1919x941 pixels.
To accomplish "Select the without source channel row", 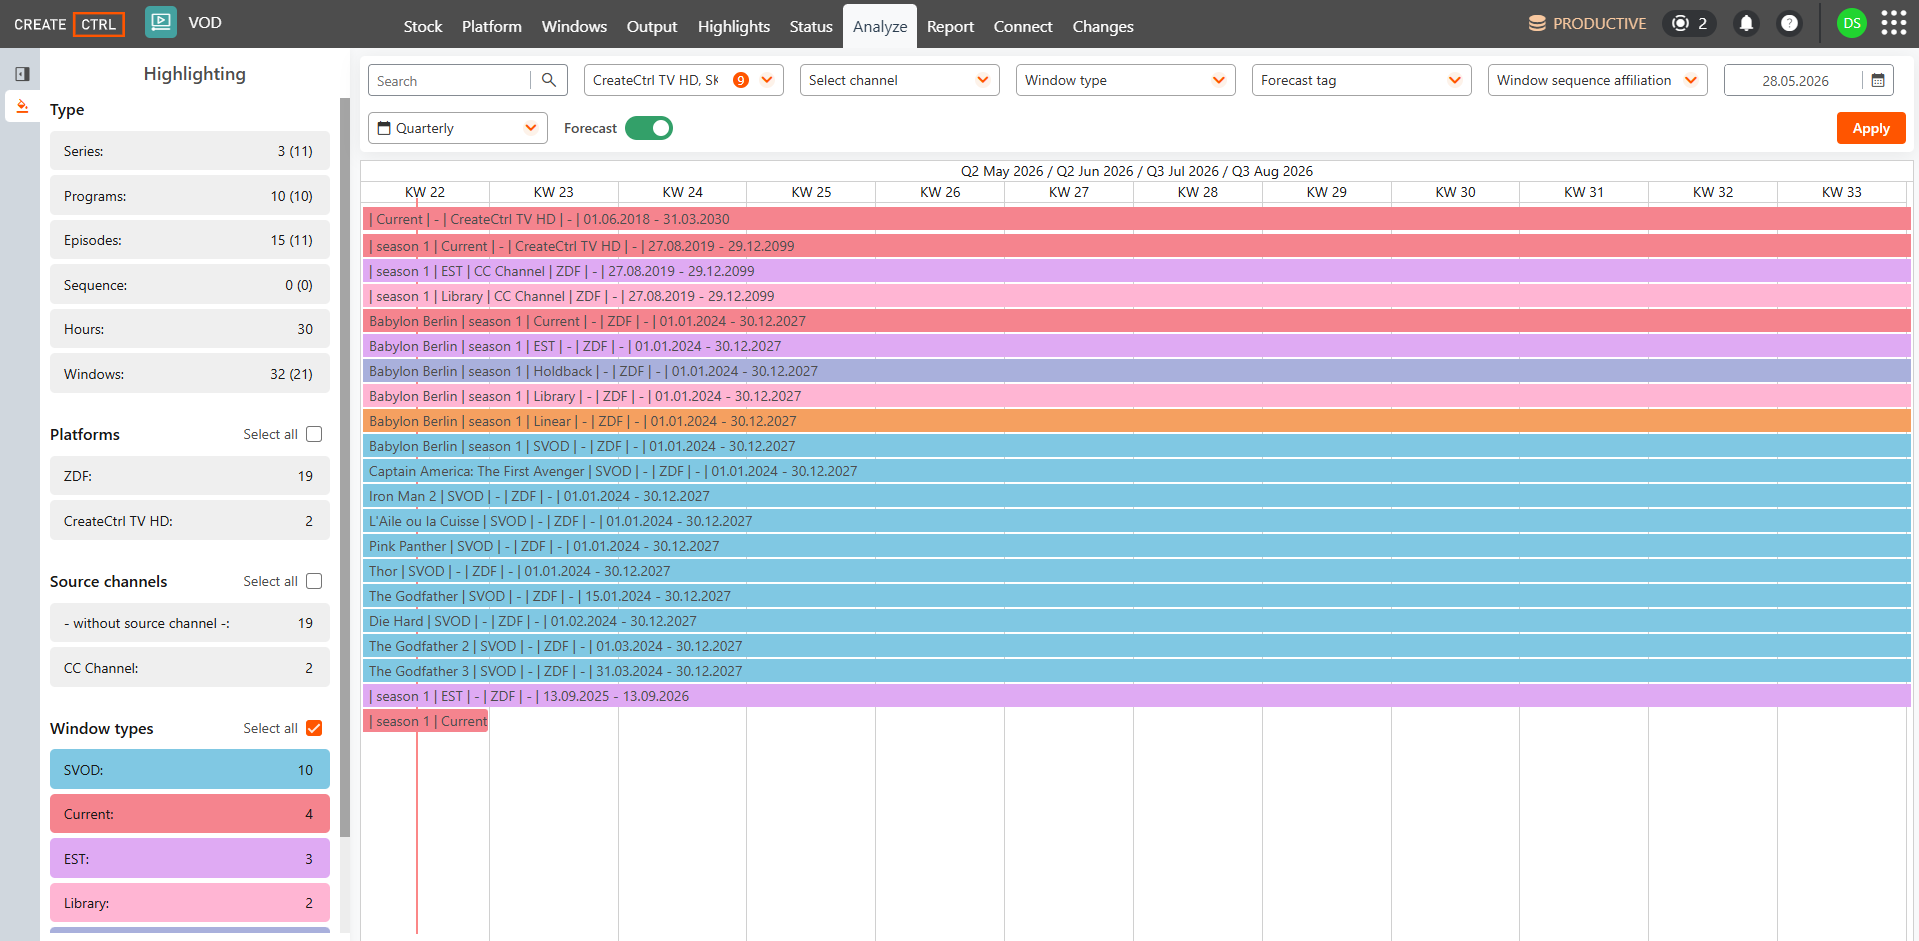I will [190, 623].
